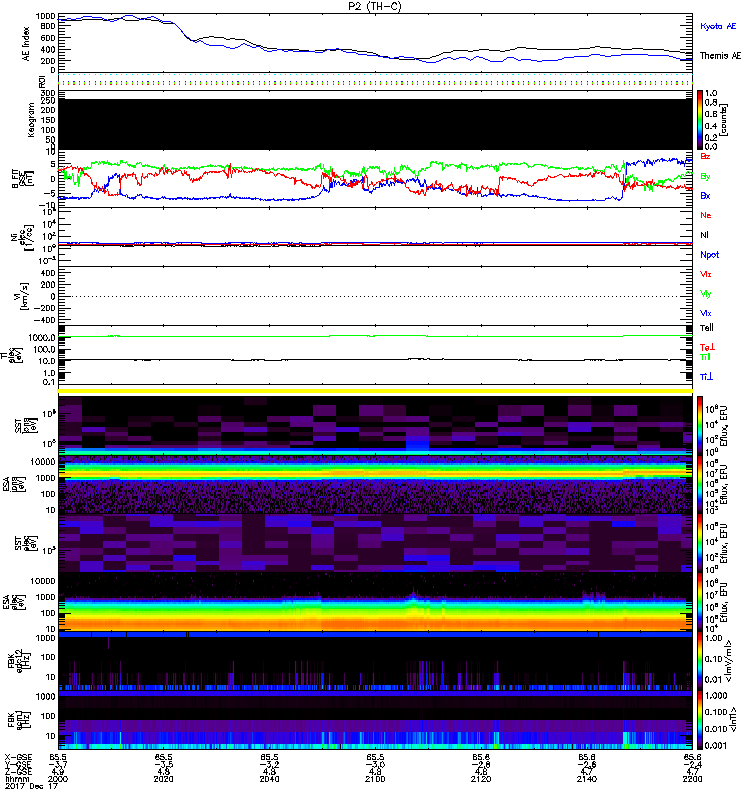This screenshot has height=800, width=750.
Task: Click the FBK scm1 nT color bar
Action: coord(700,720)
